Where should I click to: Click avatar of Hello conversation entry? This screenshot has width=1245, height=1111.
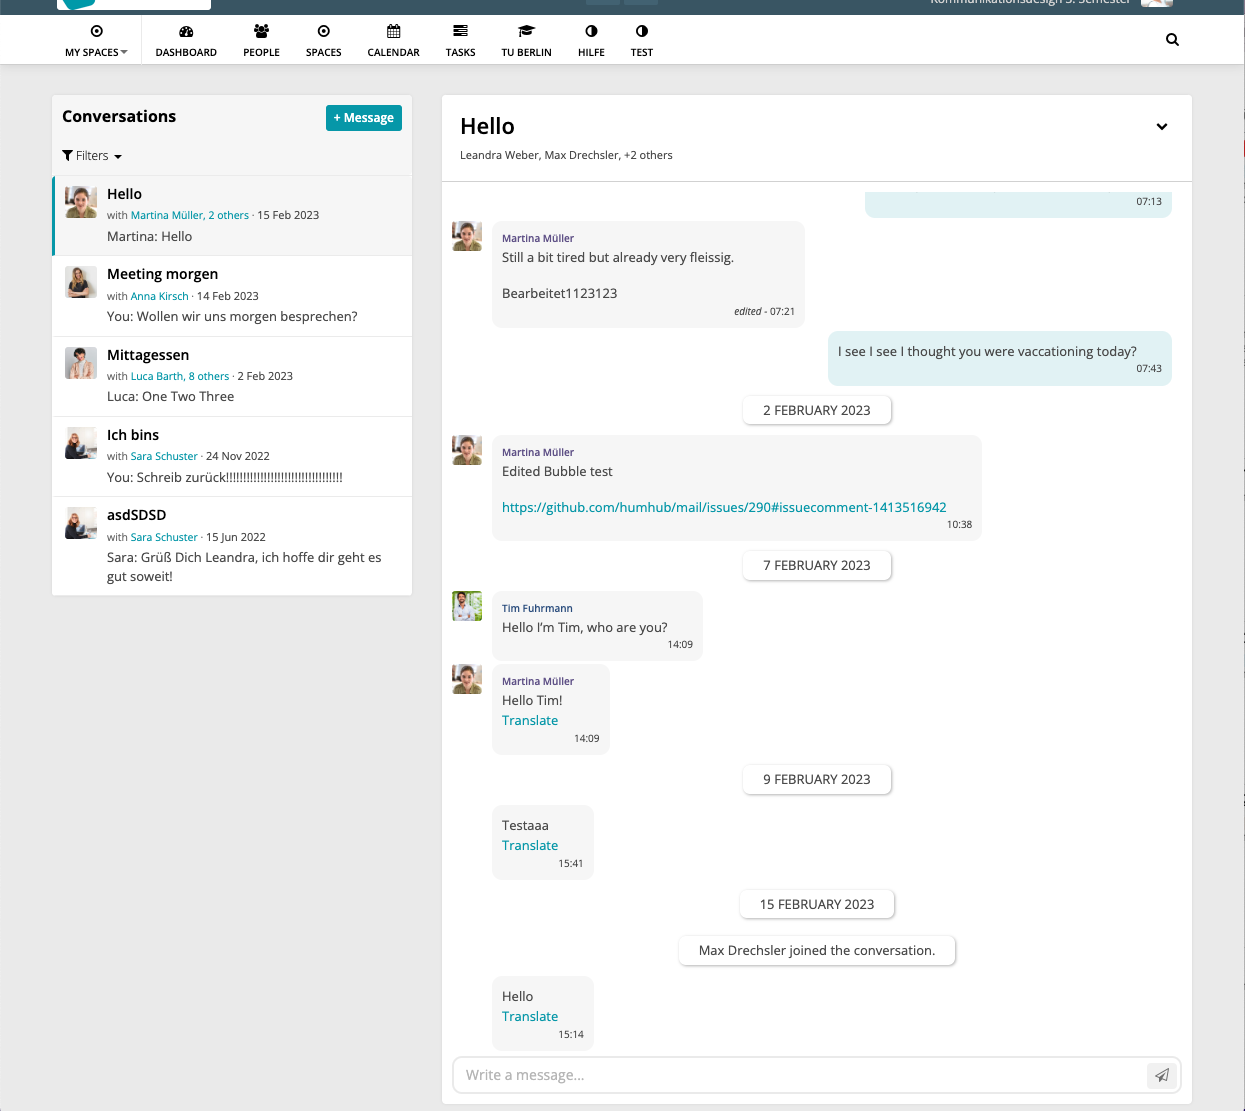point(81,202)
